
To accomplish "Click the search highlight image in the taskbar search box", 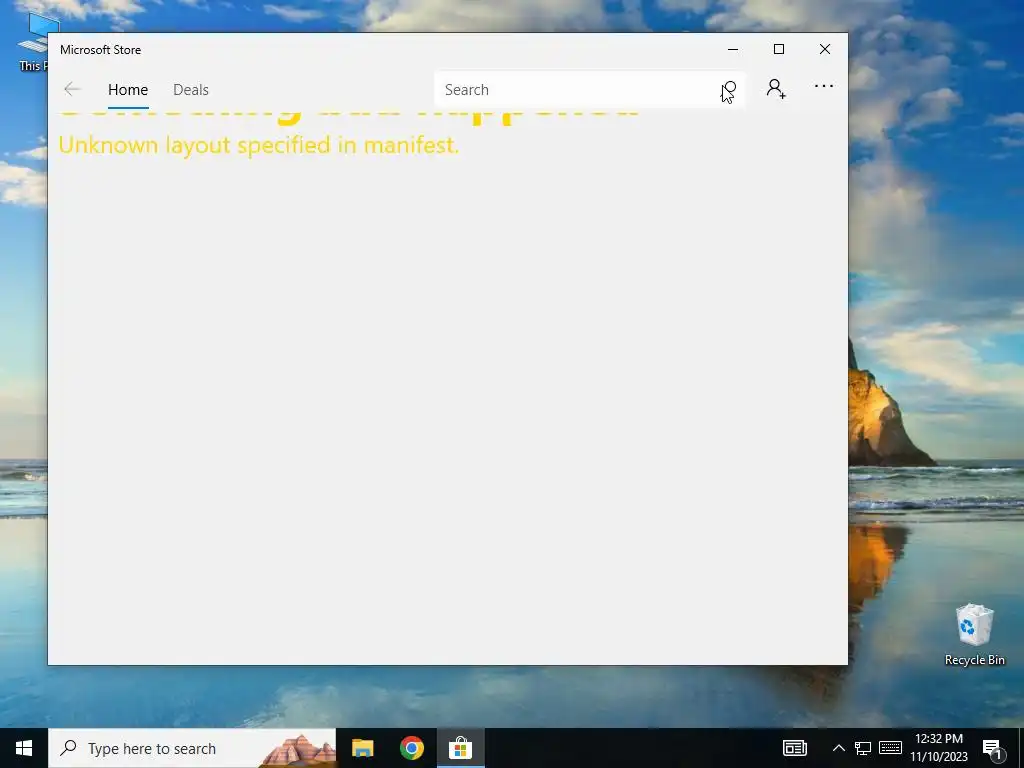I will coord(298,749).
